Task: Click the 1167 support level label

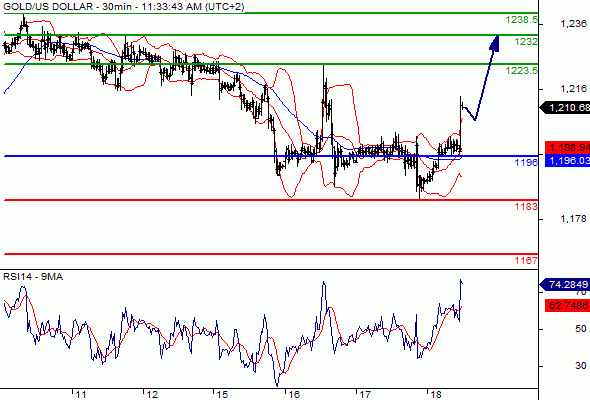Action: pyautogui.click(x=526, y=260)
